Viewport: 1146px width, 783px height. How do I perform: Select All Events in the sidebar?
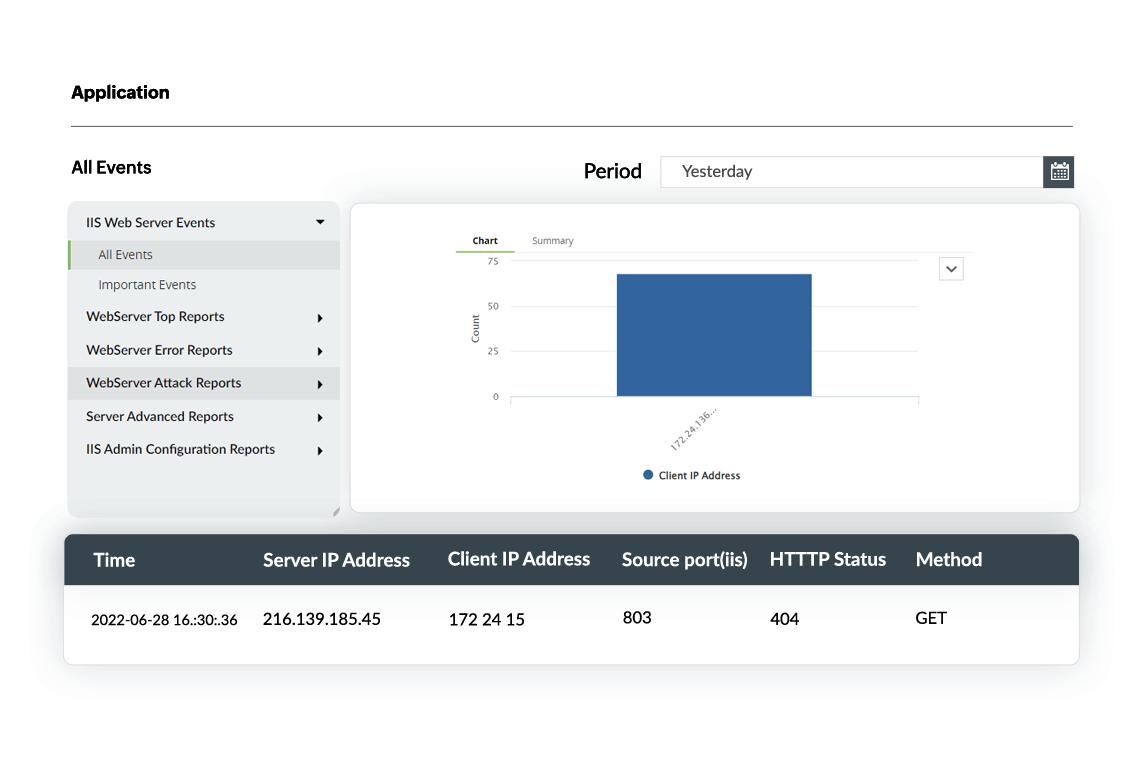pos(125,255)
